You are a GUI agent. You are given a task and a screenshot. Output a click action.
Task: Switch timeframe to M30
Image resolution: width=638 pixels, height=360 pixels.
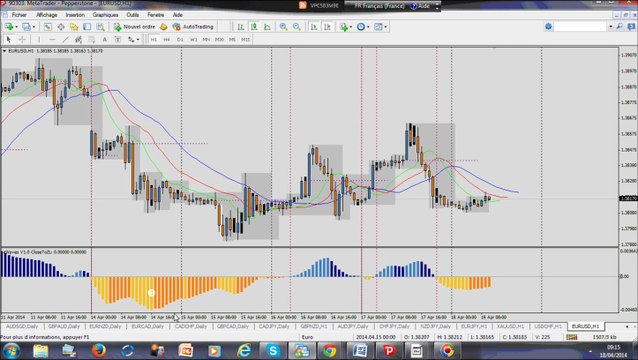point(219,39)
